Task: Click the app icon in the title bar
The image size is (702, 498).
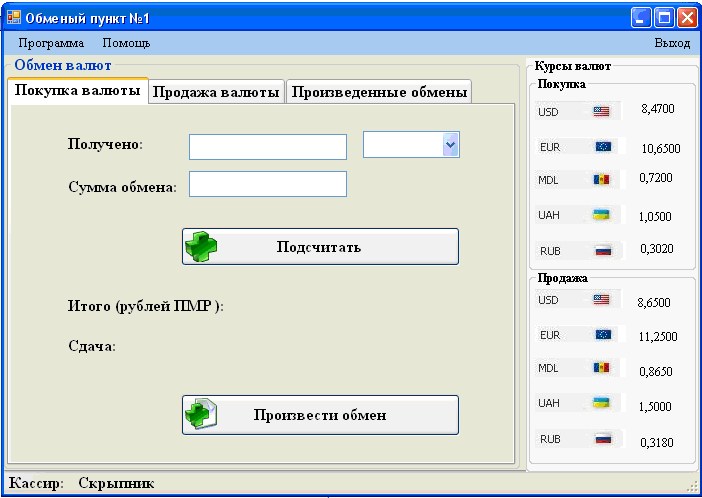Action: [14, 18]
